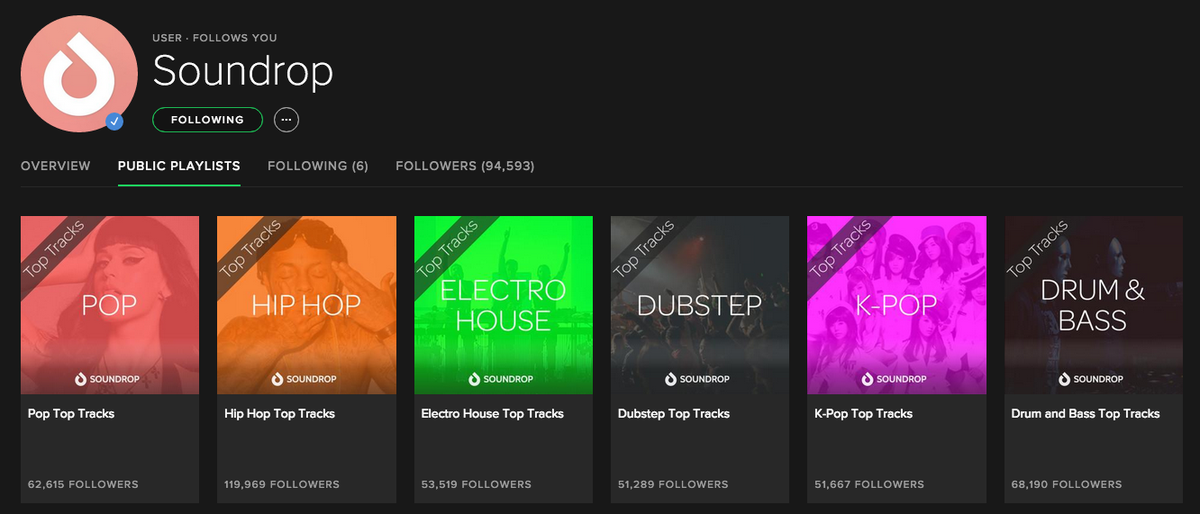The height and width of the screenshot is (514, 1200).
Task: Click the Soundrop logo on K-Pop cover
Action: [896, 379]
